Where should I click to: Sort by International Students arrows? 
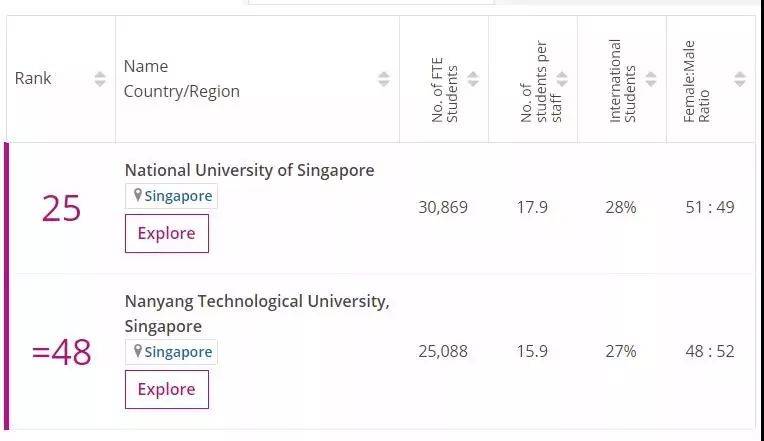point(651,79)
